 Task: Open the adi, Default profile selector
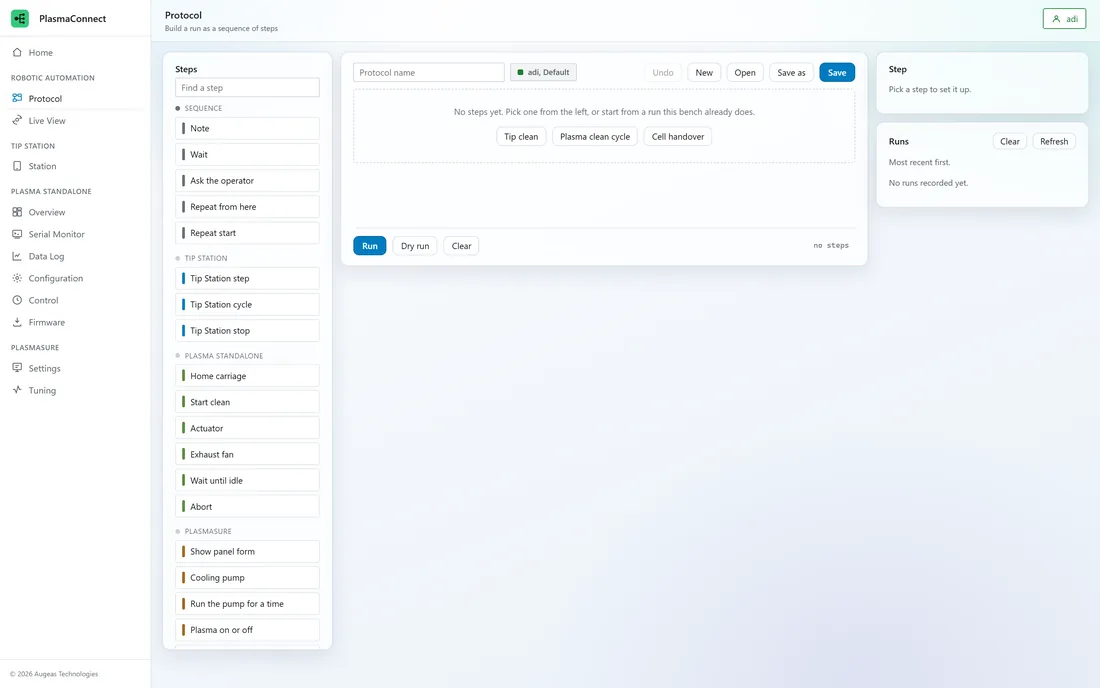click(543, 72)
